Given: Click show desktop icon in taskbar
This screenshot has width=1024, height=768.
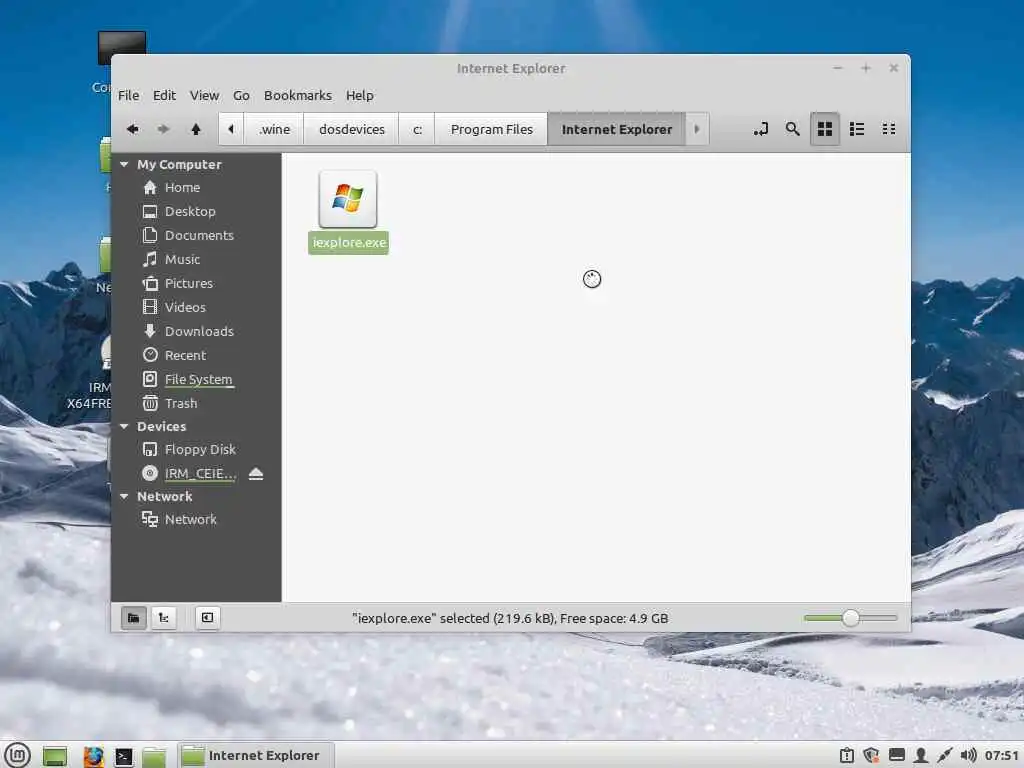Looking at the screenshot, I should (56, 756).
